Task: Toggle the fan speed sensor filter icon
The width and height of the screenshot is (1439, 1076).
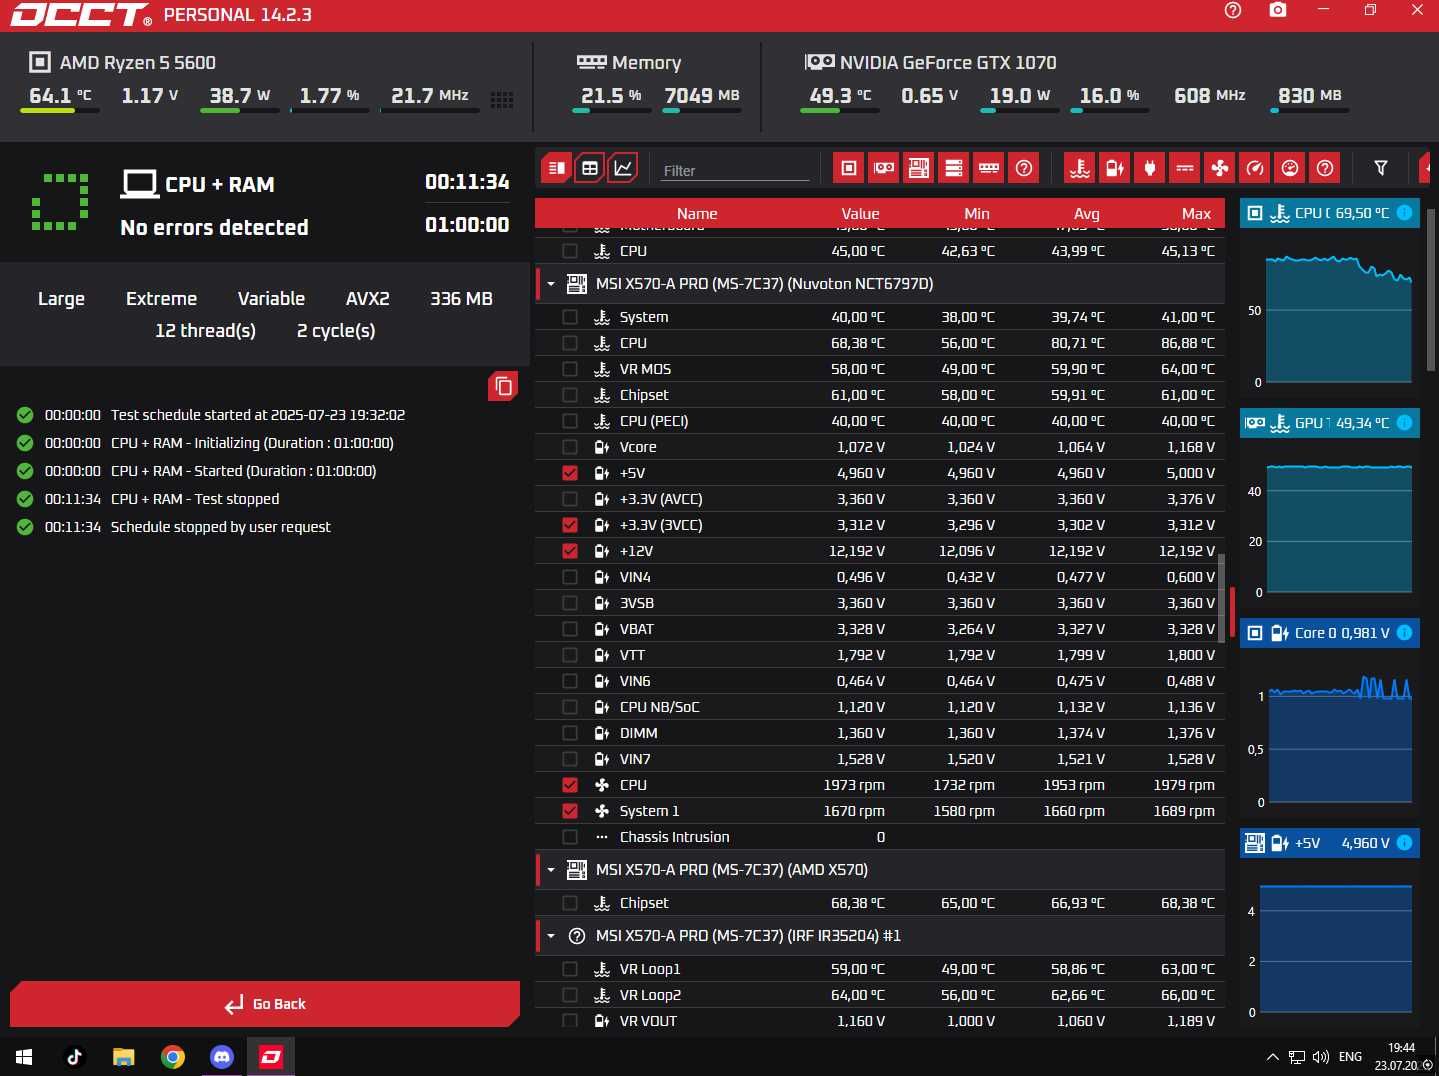Action: point(1220,168)
